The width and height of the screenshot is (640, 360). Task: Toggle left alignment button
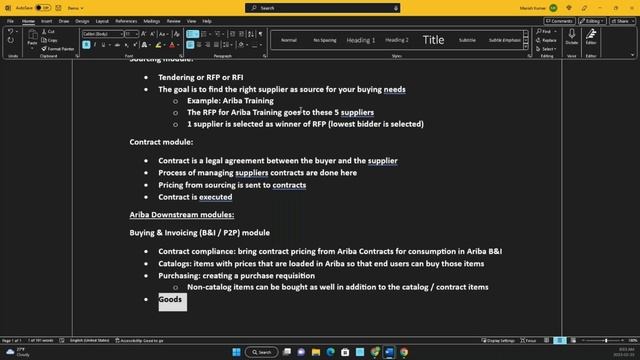[190, 45]
